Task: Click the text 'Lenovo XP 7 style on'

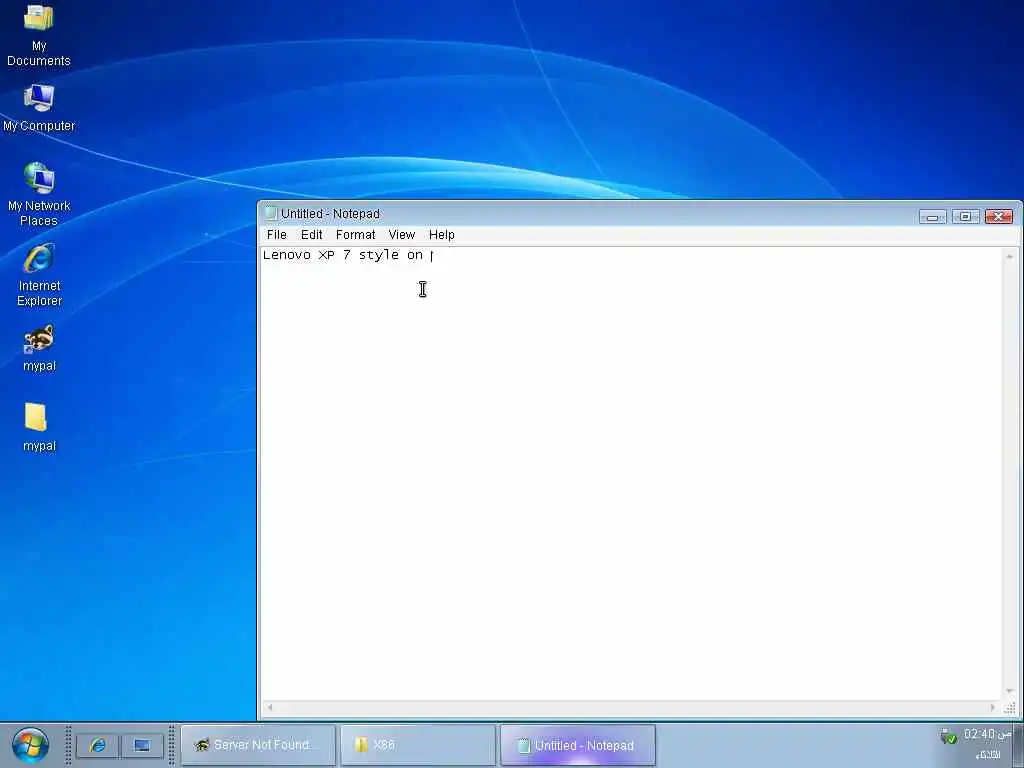Action: click(343, 255)
